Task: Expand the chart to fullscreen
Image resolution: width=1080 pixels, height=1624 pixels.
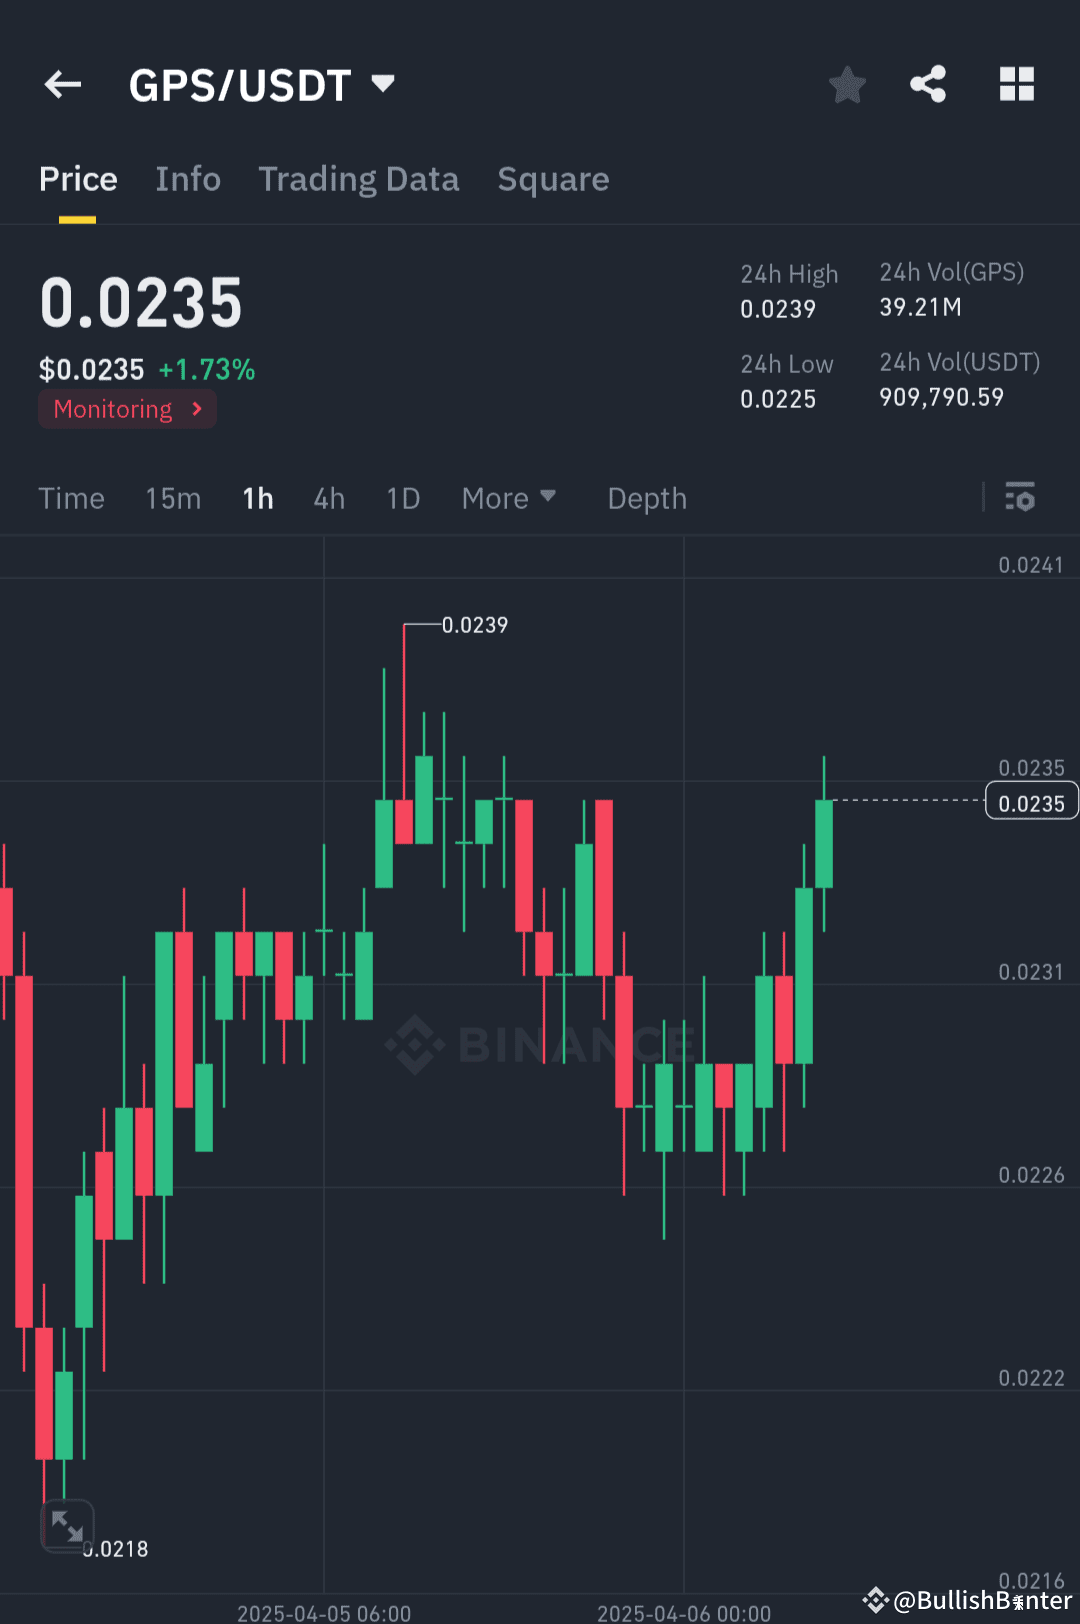Action: pyautogui.click(x=66, y=1525)
